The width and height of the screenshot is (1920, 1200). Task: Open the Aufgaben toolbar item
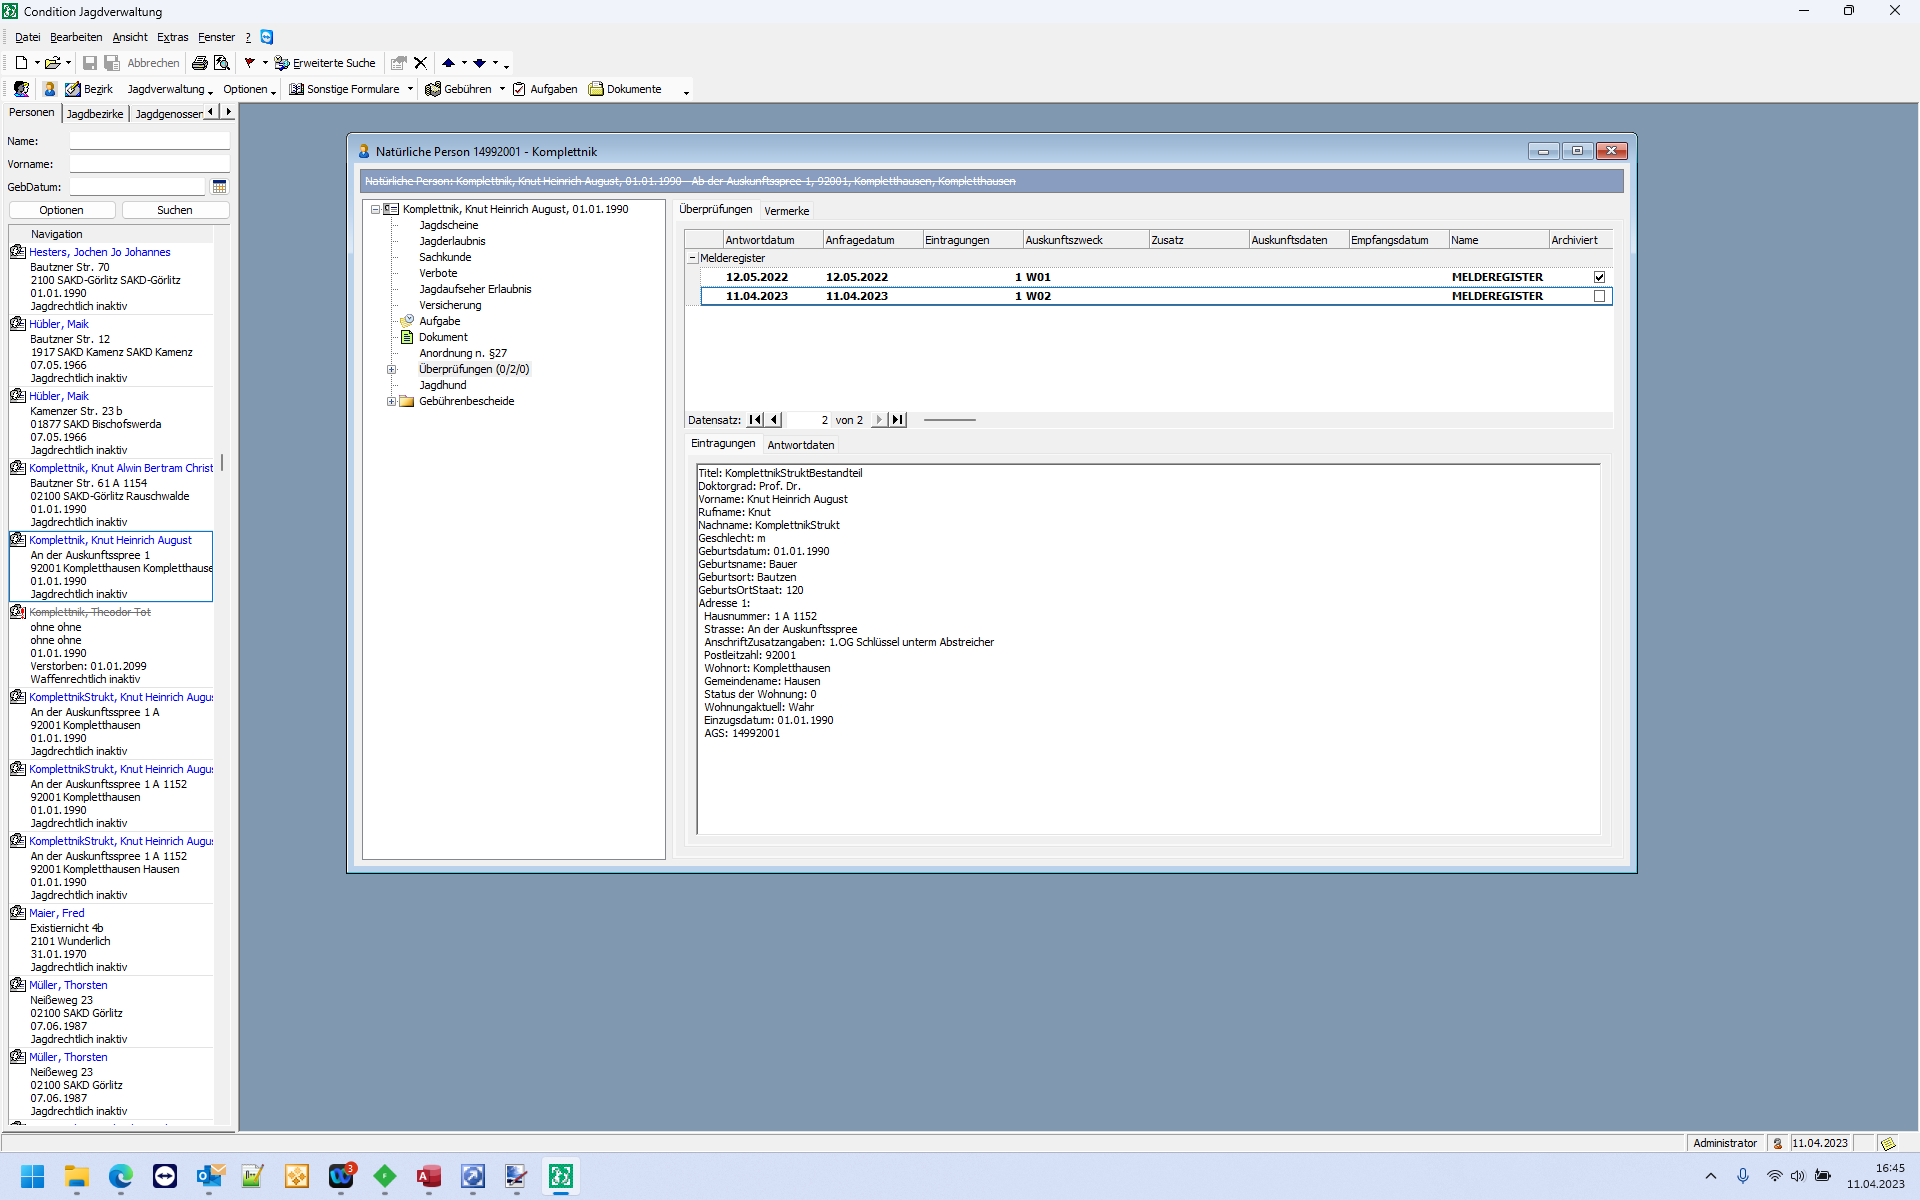point(545,89)
